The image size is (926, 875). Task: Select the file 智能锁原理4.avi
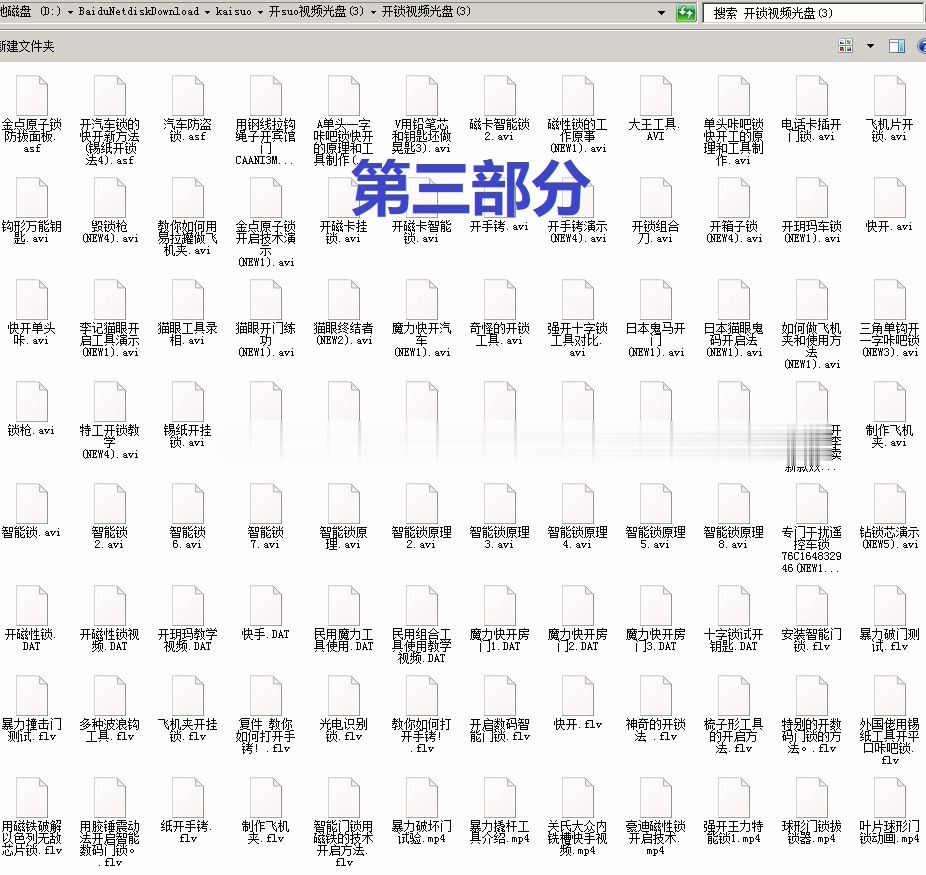point(578,517)
